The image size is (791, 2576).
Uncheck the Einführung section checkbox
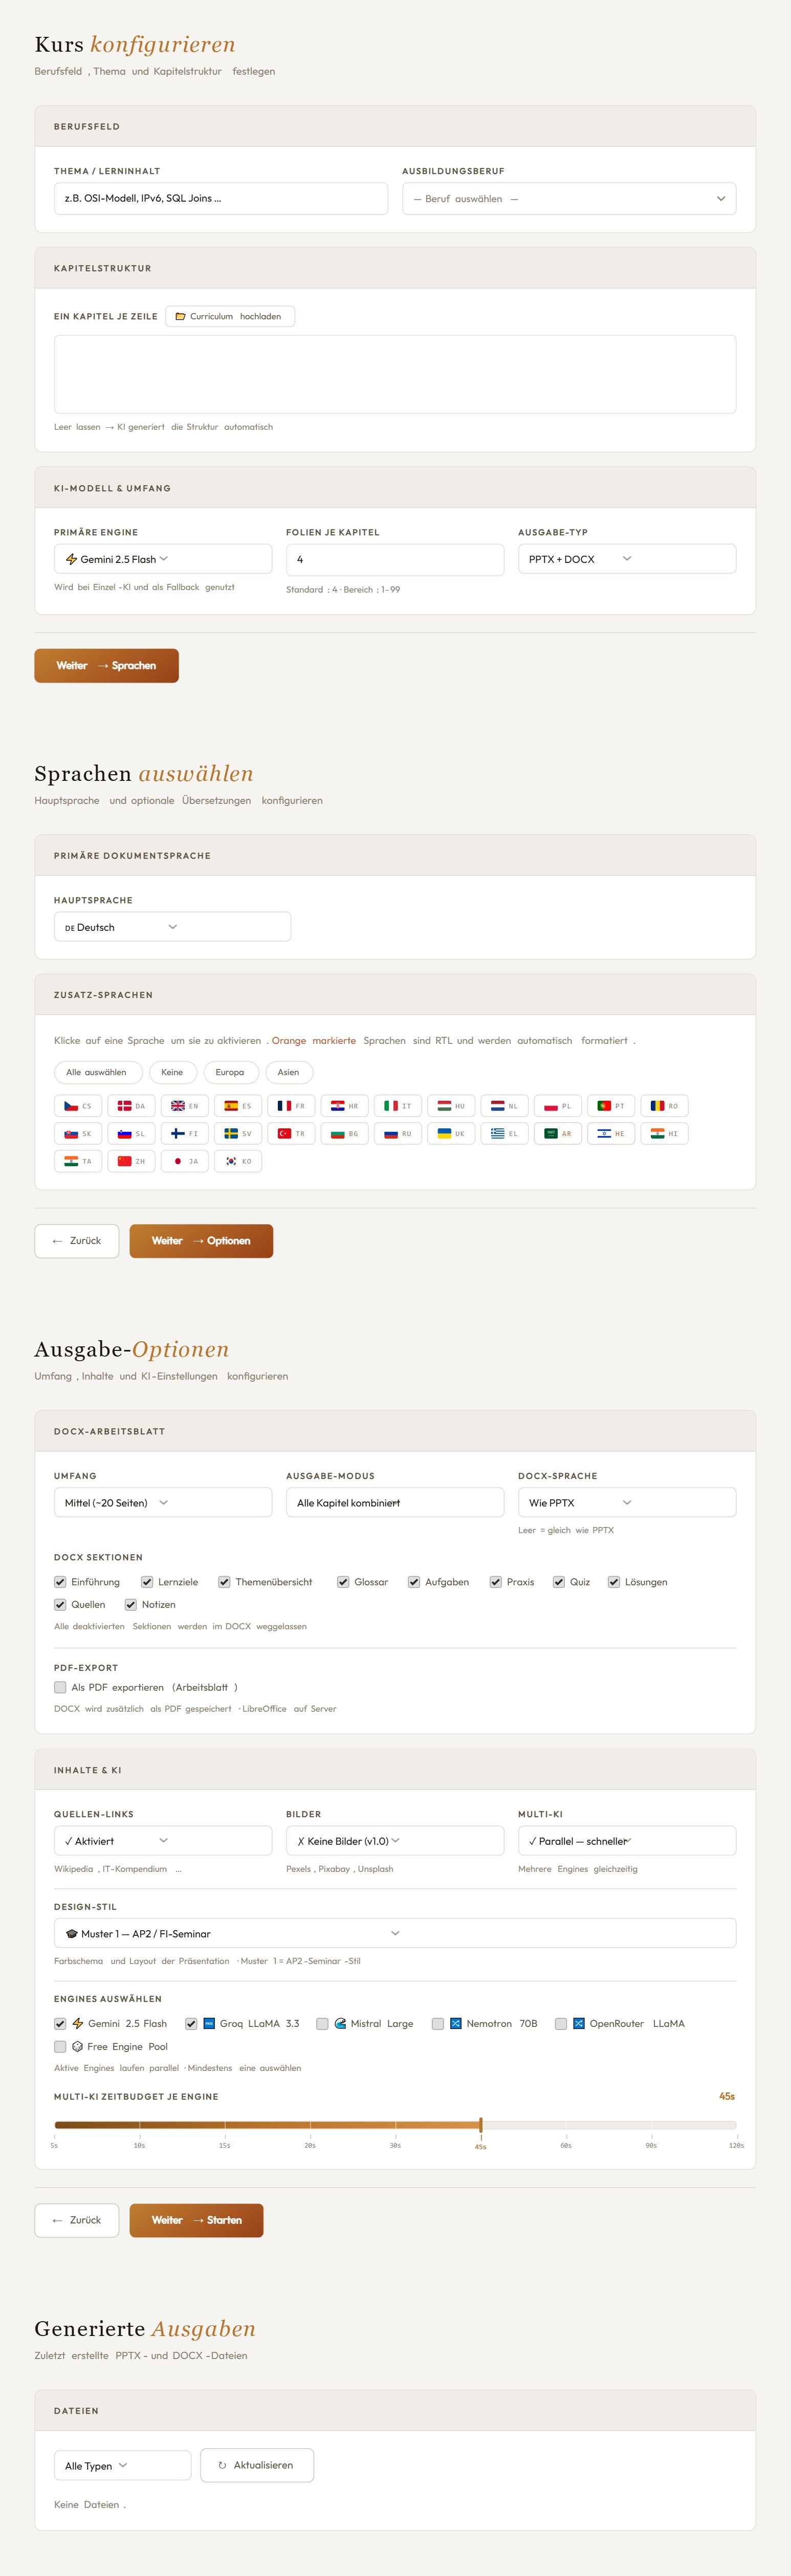click(60, 1582)
